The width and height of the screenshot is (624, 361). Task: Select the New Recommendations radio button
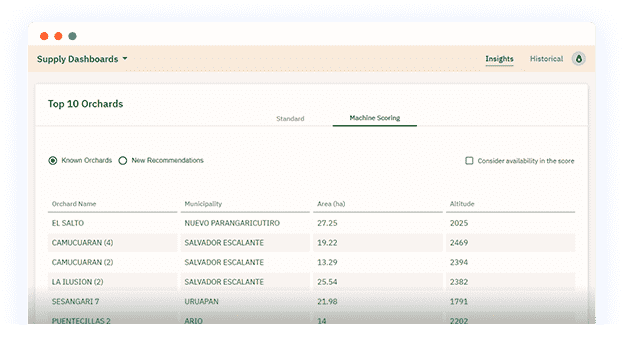click(x=123, y=160)
